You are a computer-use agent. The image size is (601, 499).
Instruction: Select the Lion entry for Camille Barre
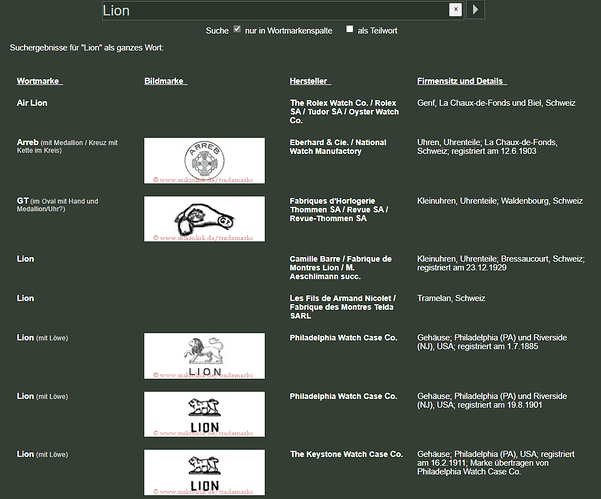click(x=25, y=259)
